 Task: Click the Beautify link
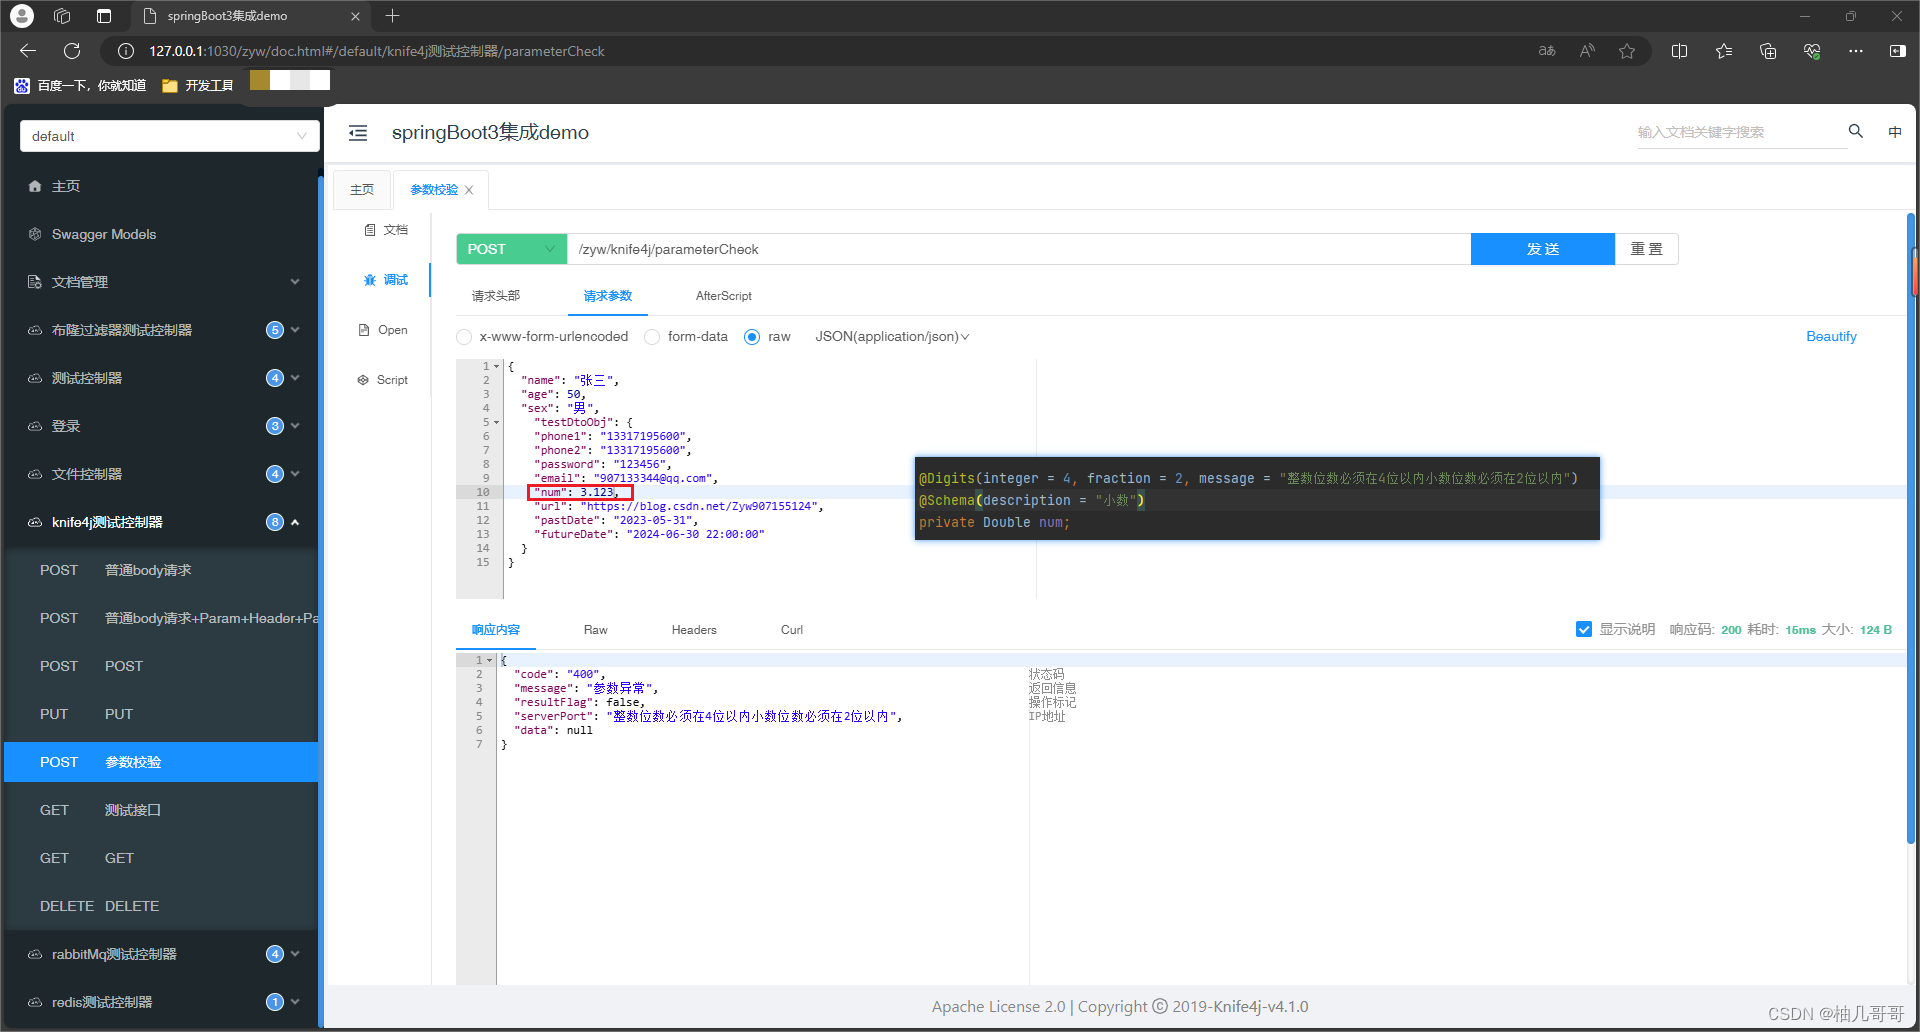[x=1830, y=337]
